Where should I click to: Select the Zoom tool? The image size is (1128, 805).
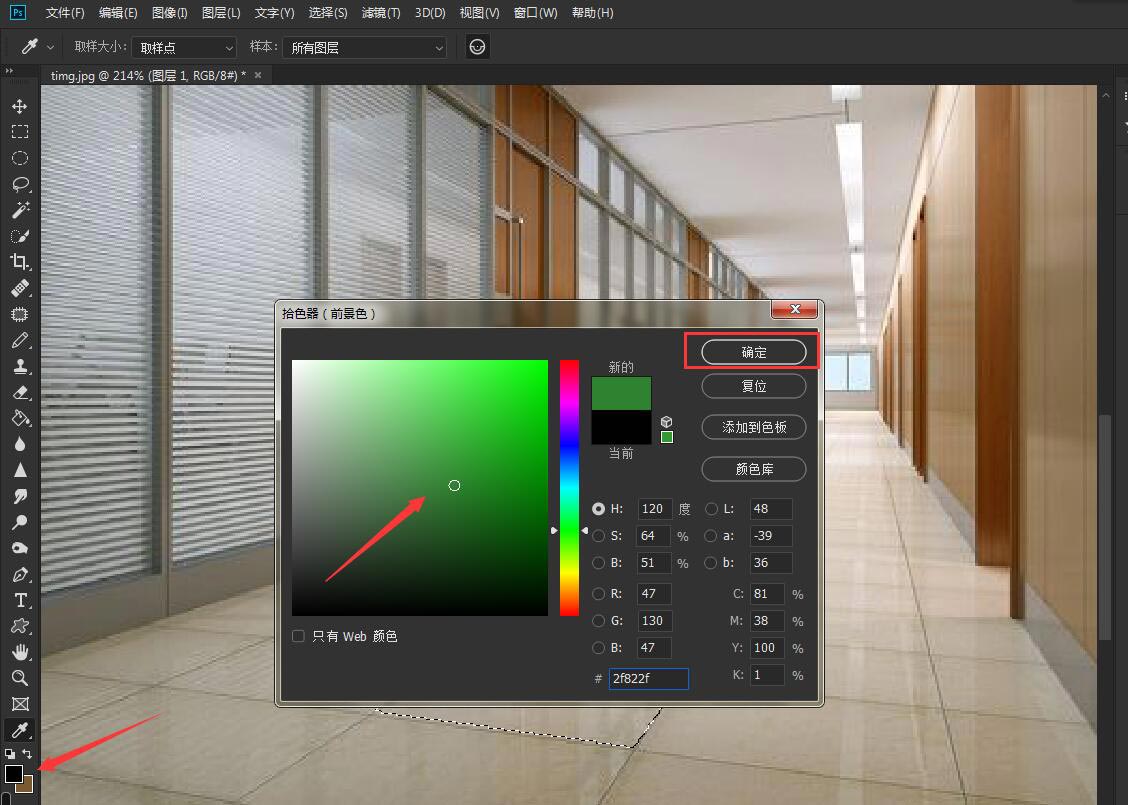[19, 678]
